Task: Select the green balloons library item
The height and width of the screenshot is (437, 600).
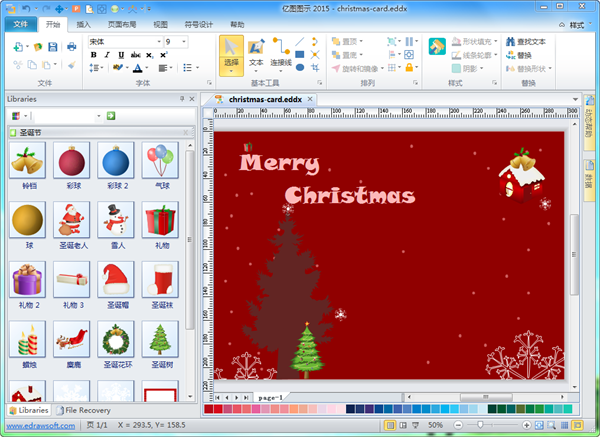Action: 160,160
